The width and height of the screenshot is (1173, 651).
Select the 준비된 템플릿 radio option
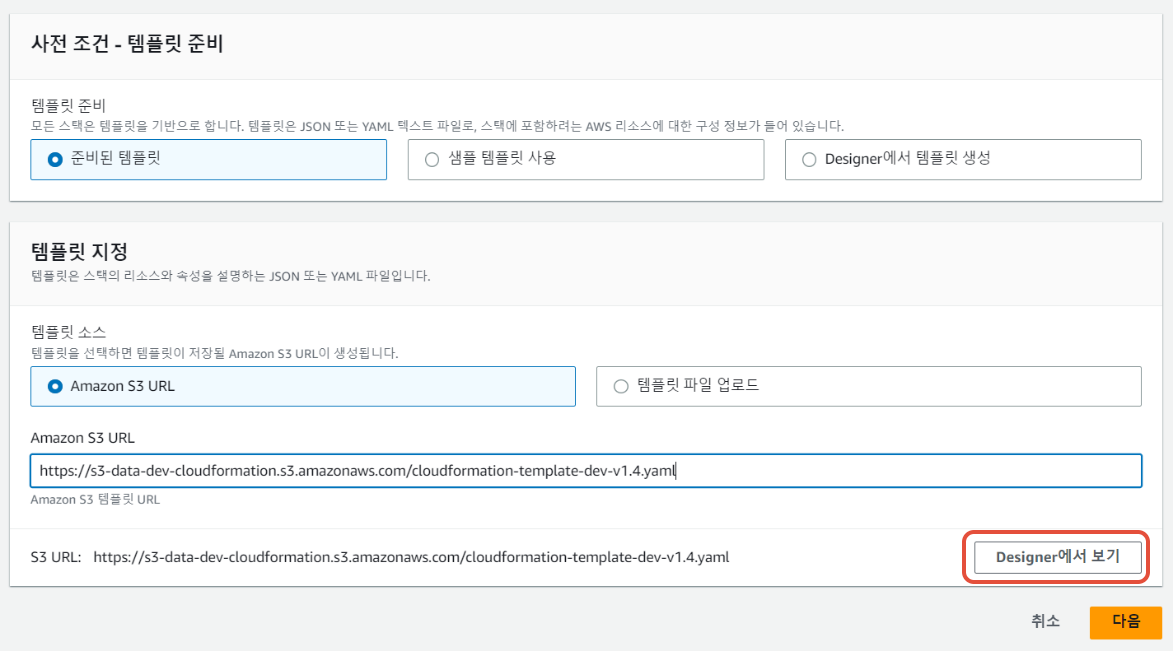point(55,159)
